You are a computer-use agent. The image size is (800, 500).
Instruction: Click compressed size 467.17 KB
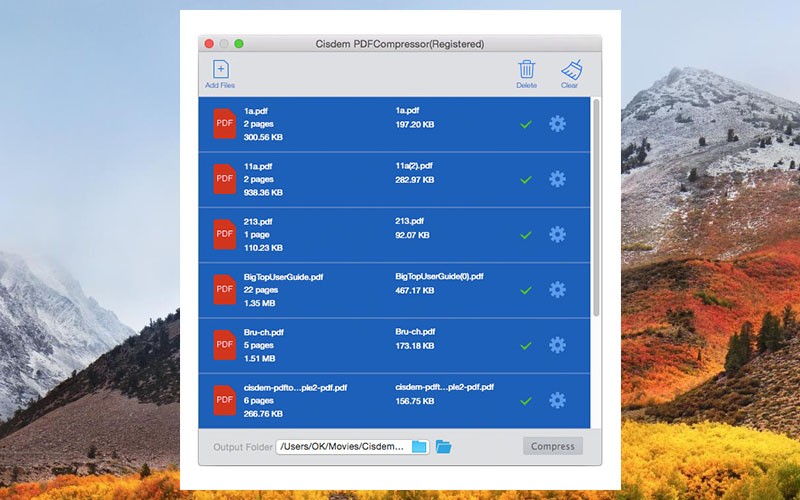[415, 291]
